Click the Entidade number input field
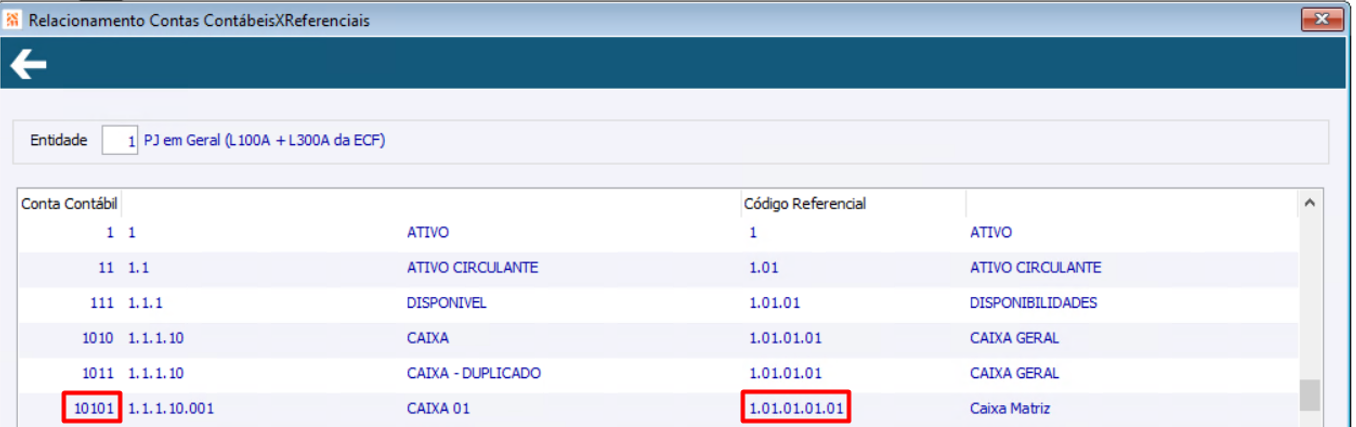 pos(120,141)
